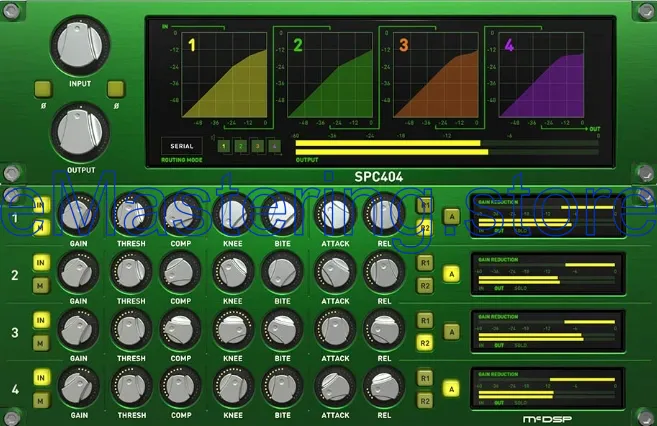Click band 1 THRESH knob

pyautogui.click(x=131, y=215)
